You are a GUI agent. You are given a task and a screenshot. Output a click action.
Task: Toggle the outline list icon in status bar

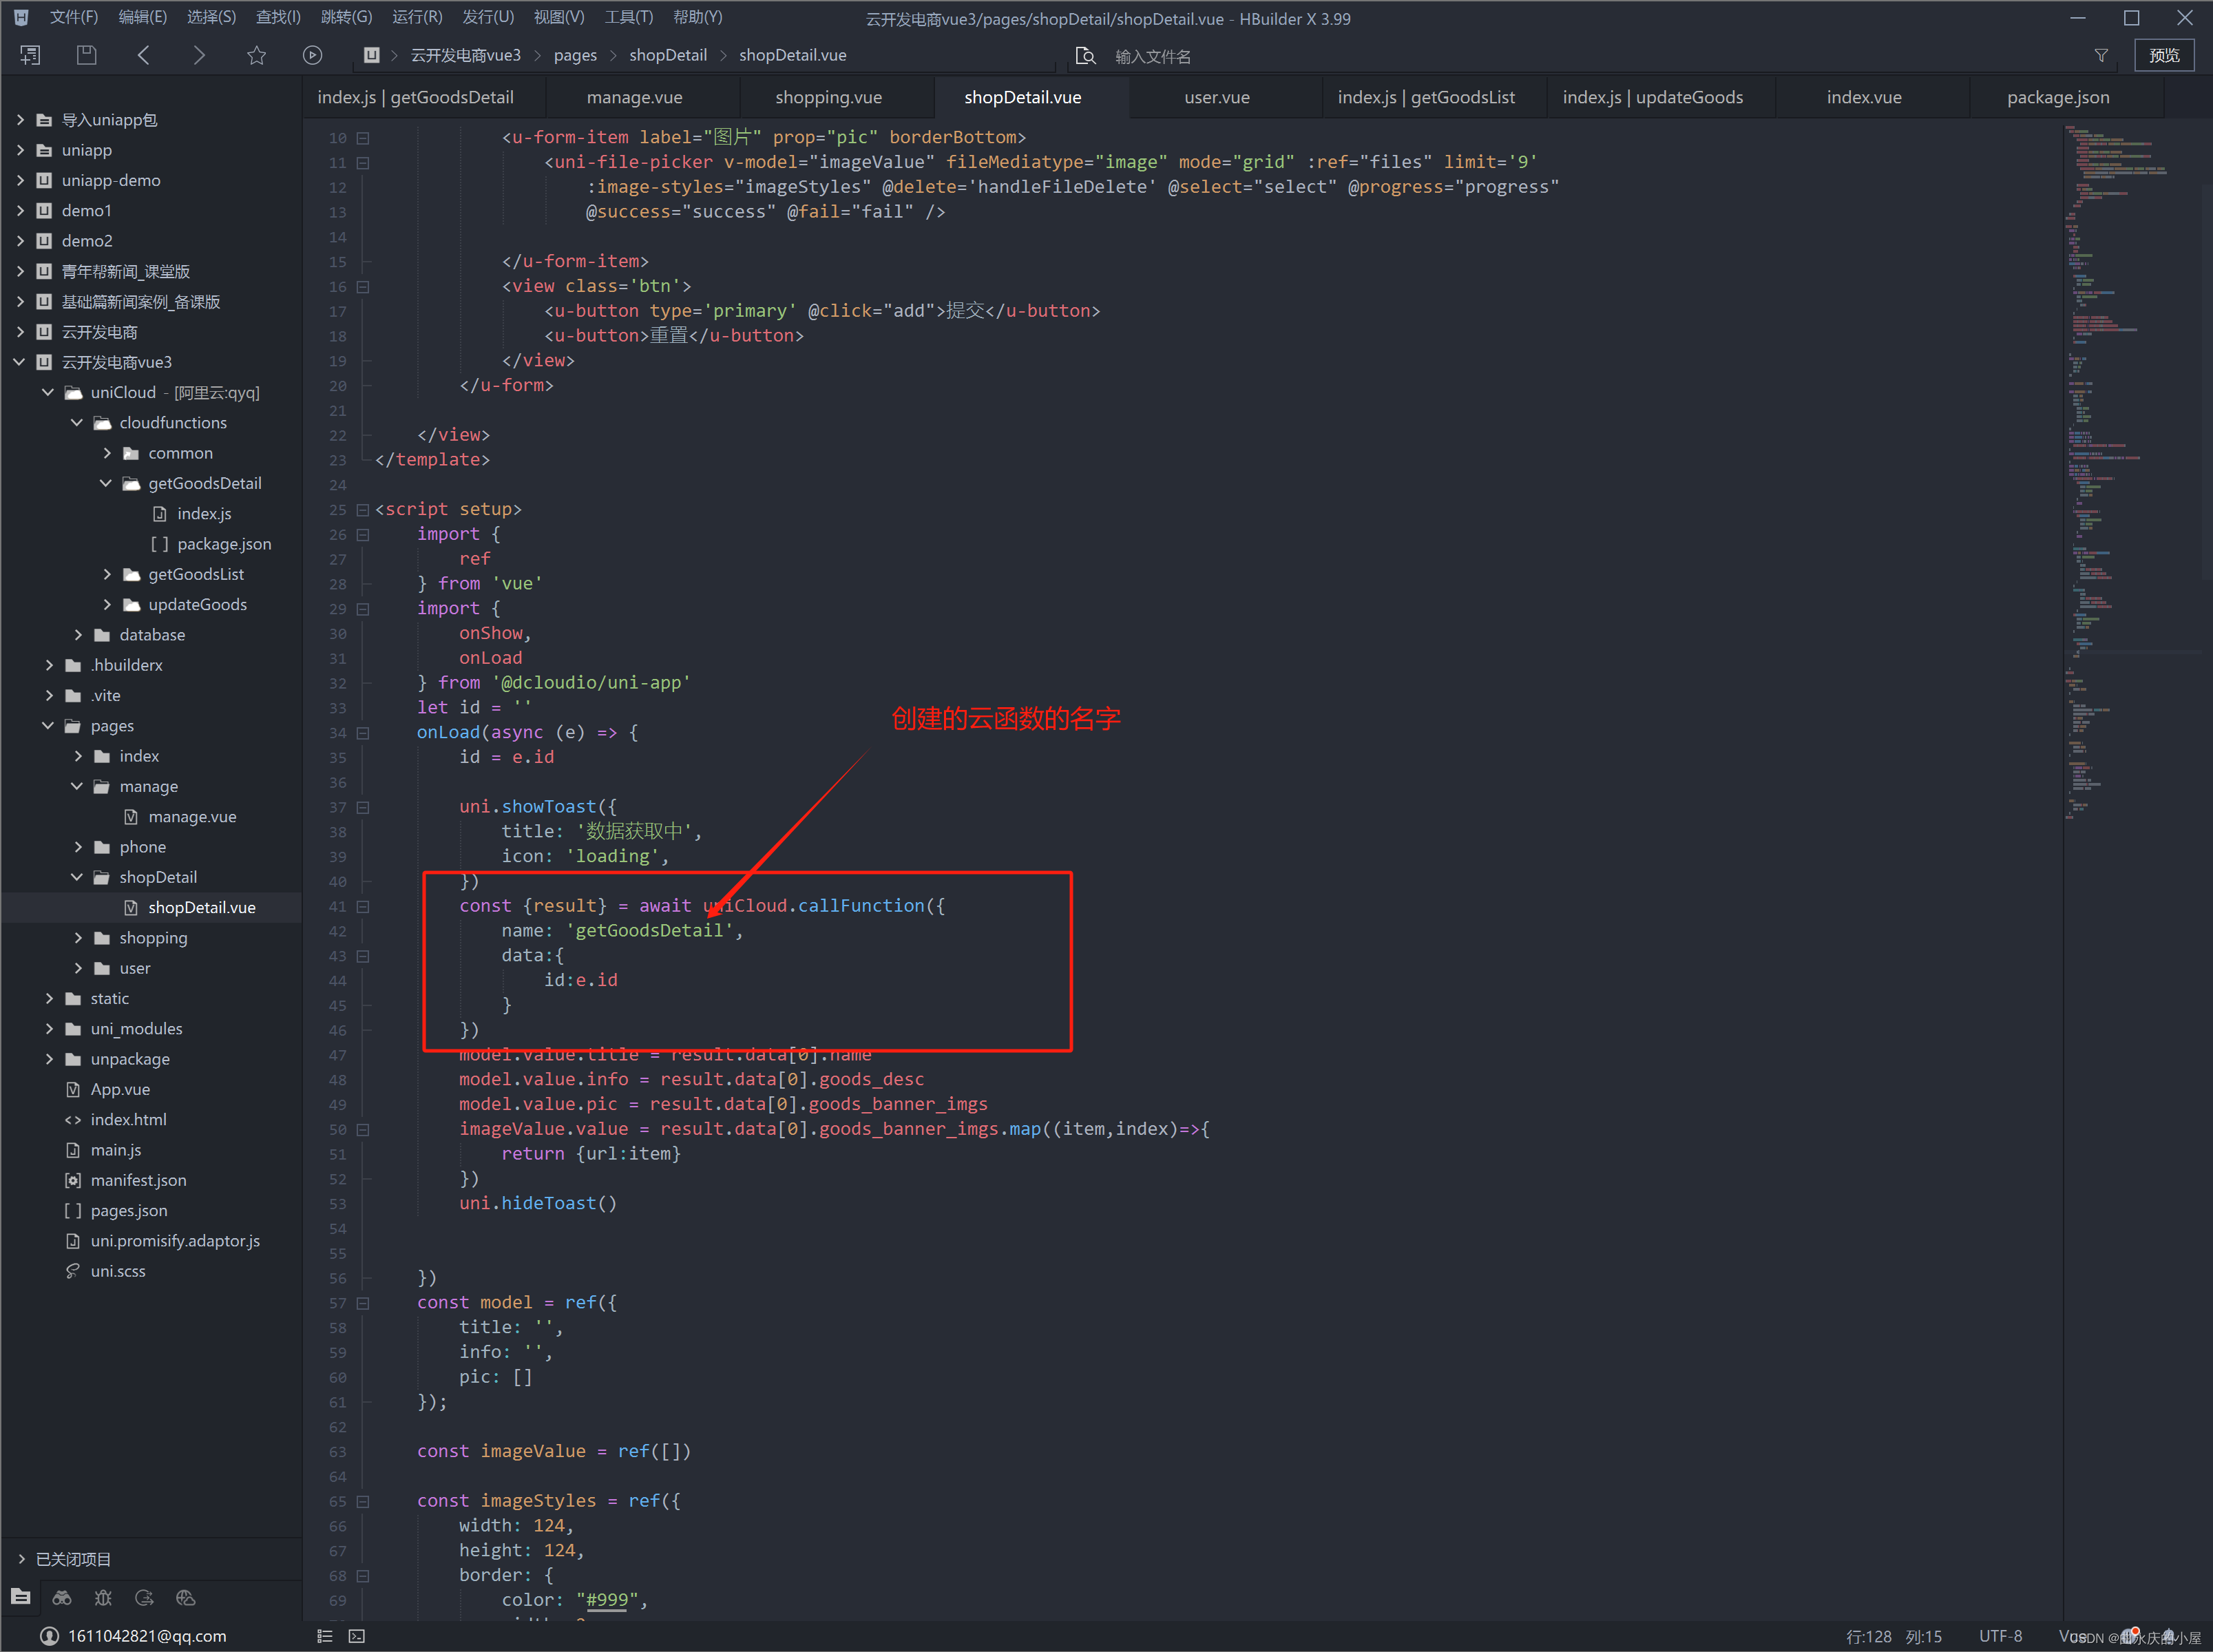[325, 1636]
